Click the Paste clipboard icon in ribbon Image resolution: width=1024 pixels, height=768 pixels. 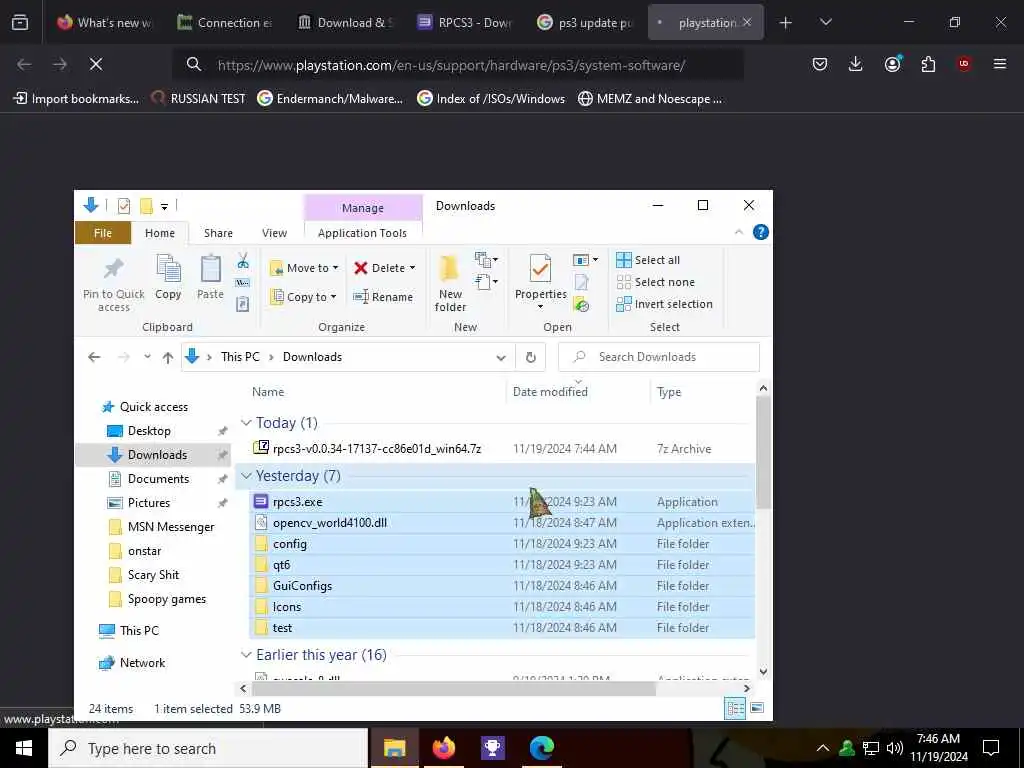(210, 278)
